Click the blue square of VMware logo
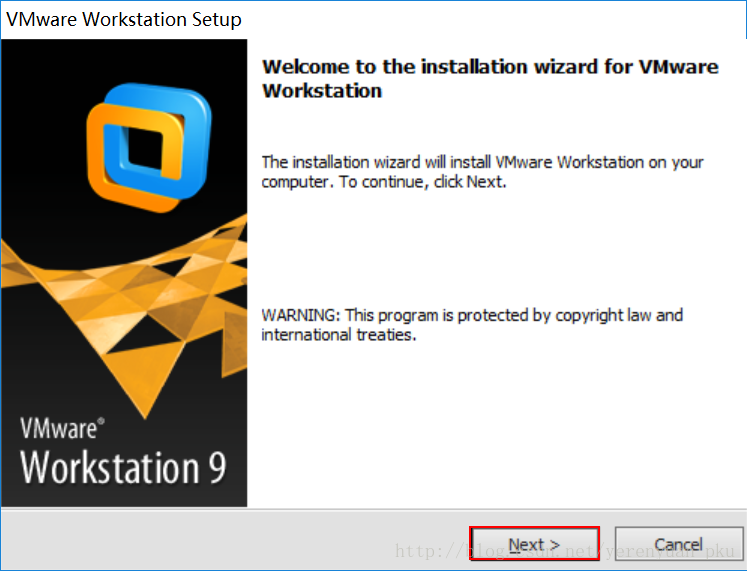The height and width of the screenshot is (571, 747). pyautogui.click(x=160, y=118)
